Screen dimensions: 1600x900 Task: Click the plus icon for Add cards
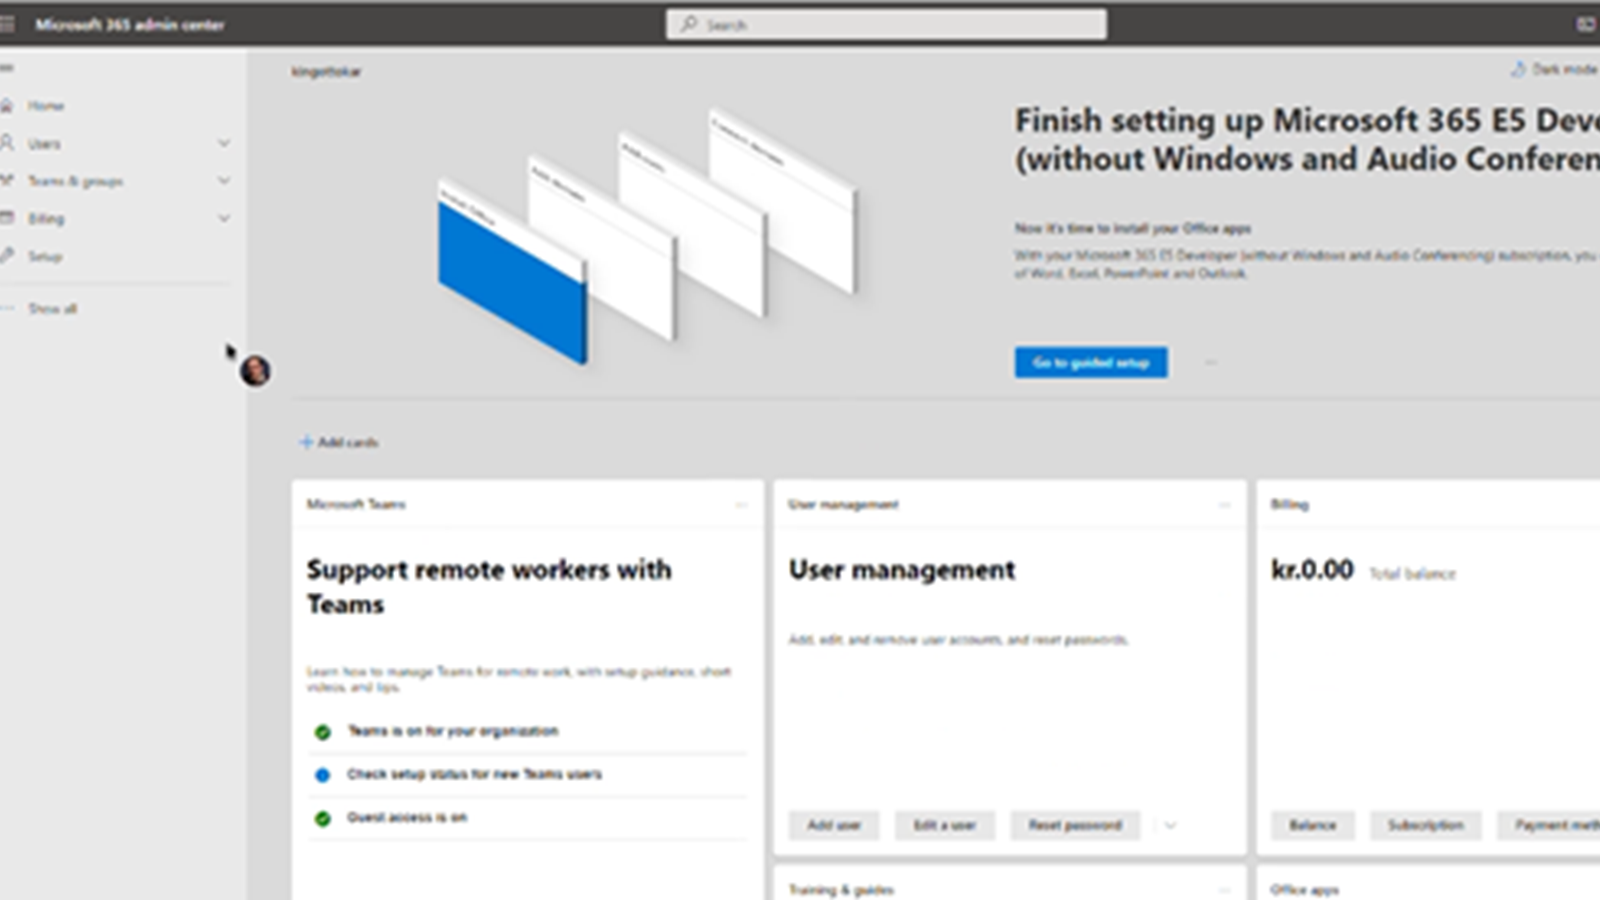pos(306,442)
